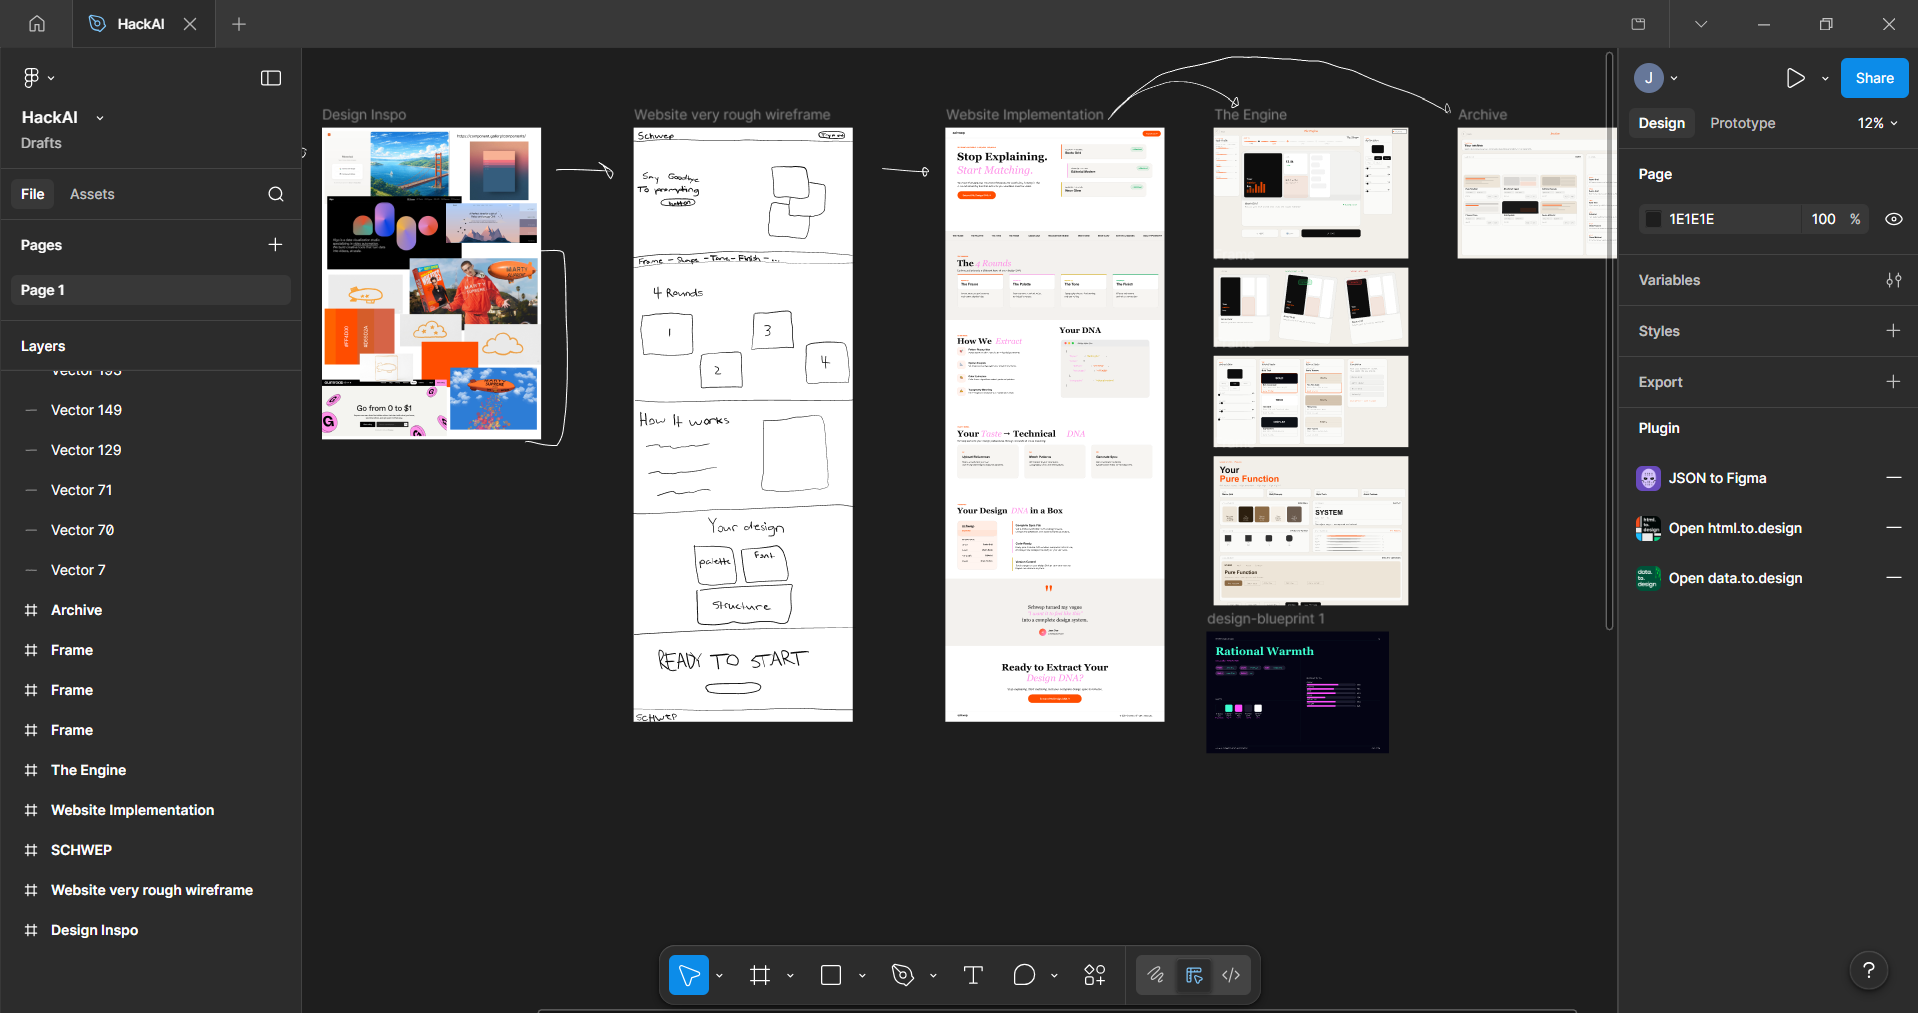The width and height of the screenshot is (1918, 1013).
Task: Open the 12% zoom dropdown
Action: click(x=1877, y=123)
